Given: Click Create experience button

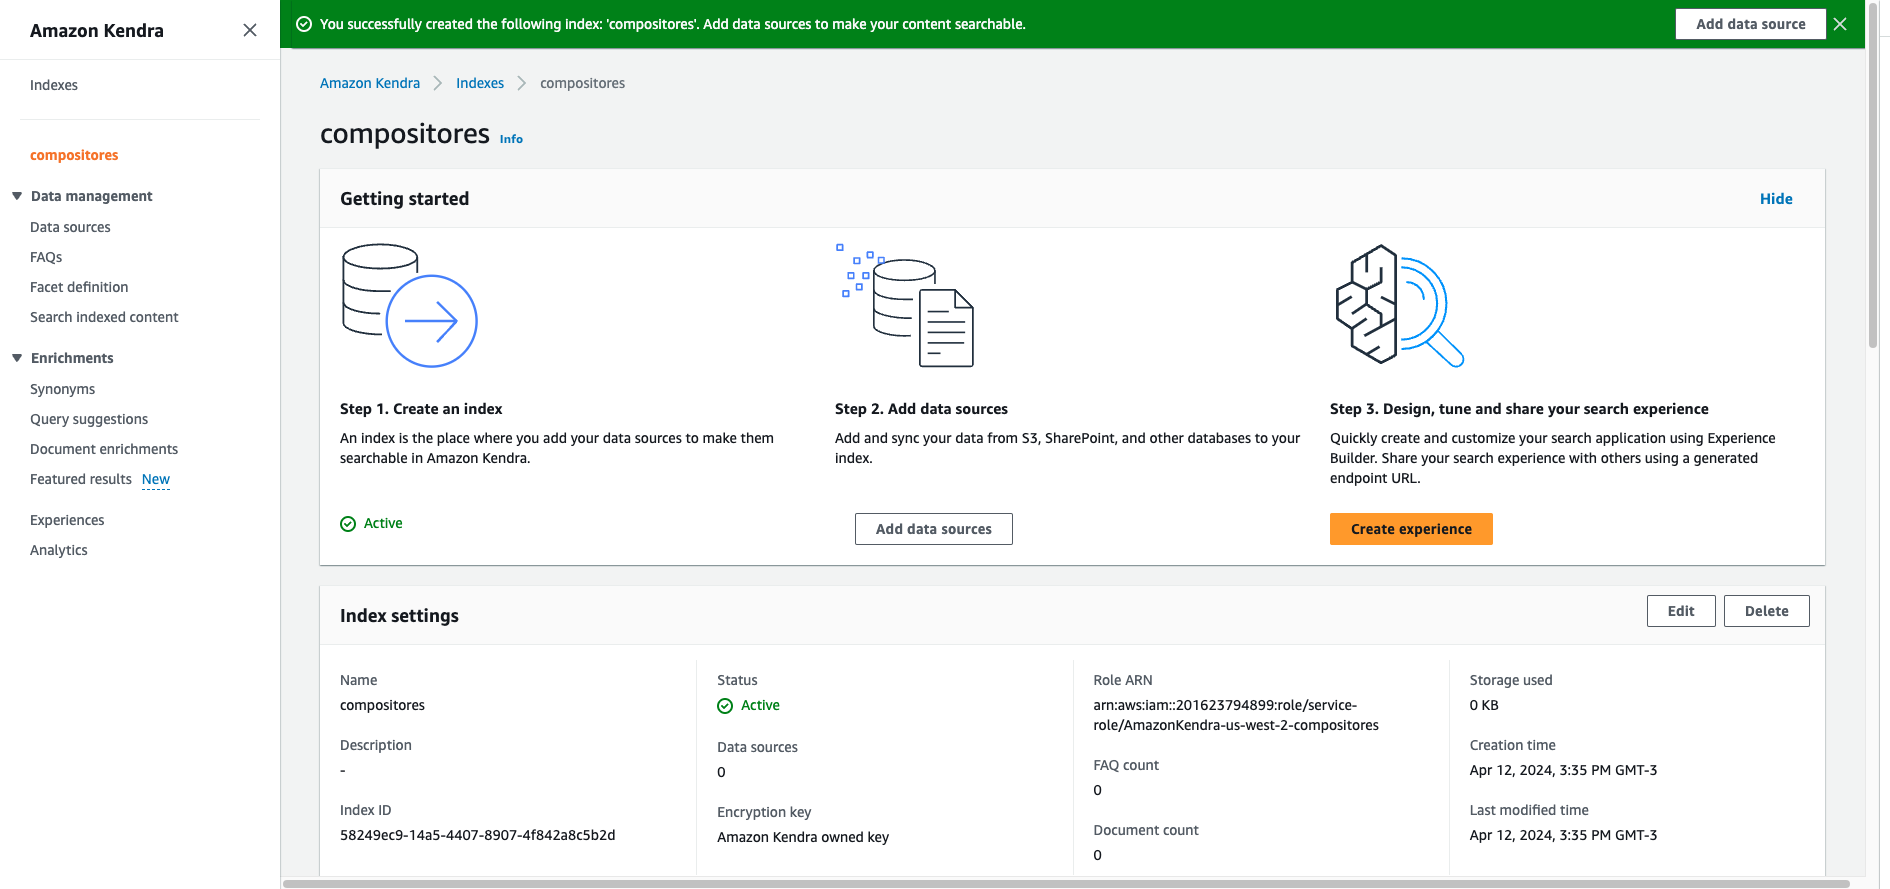Looking at the screenshot, I should pos(1411,529).
